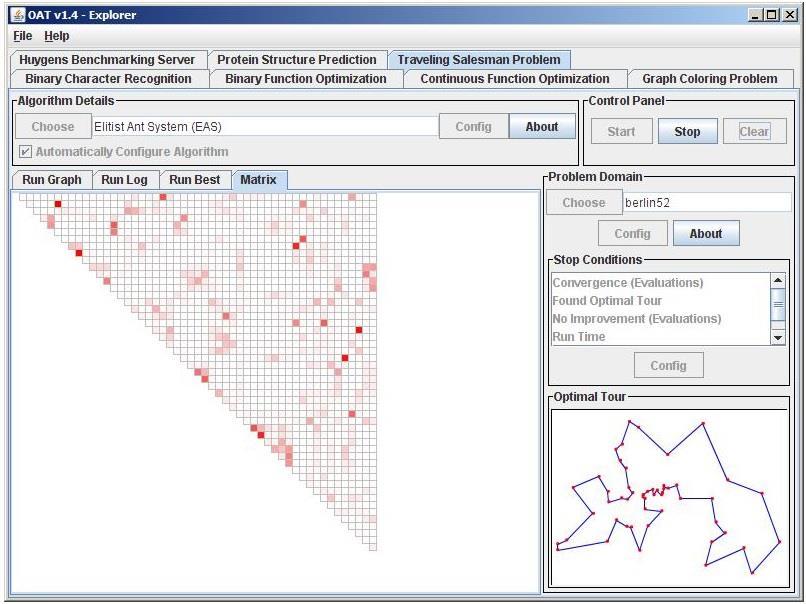Open the Help menu

[x=57, y=36]
